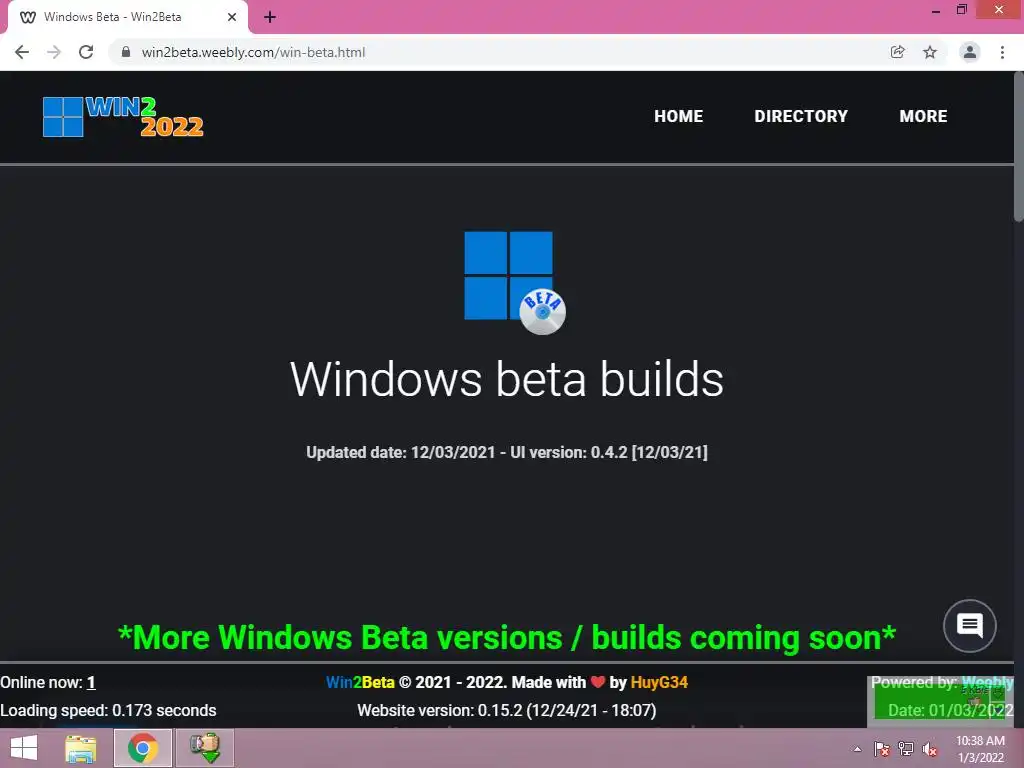Bookmark page with the star icon
The width and height of the screenshot is (1024, 768).
pos(930,52)
